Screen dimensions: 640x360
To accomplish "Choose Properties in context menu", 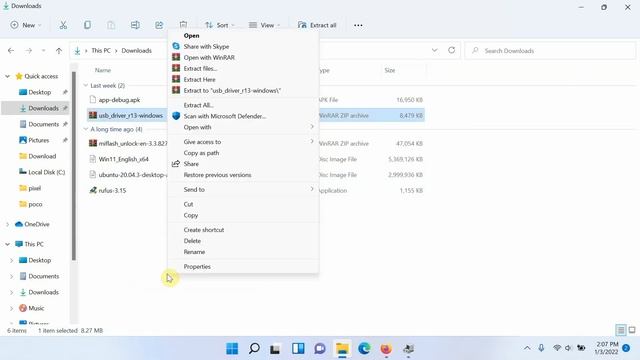I will 243,267.
